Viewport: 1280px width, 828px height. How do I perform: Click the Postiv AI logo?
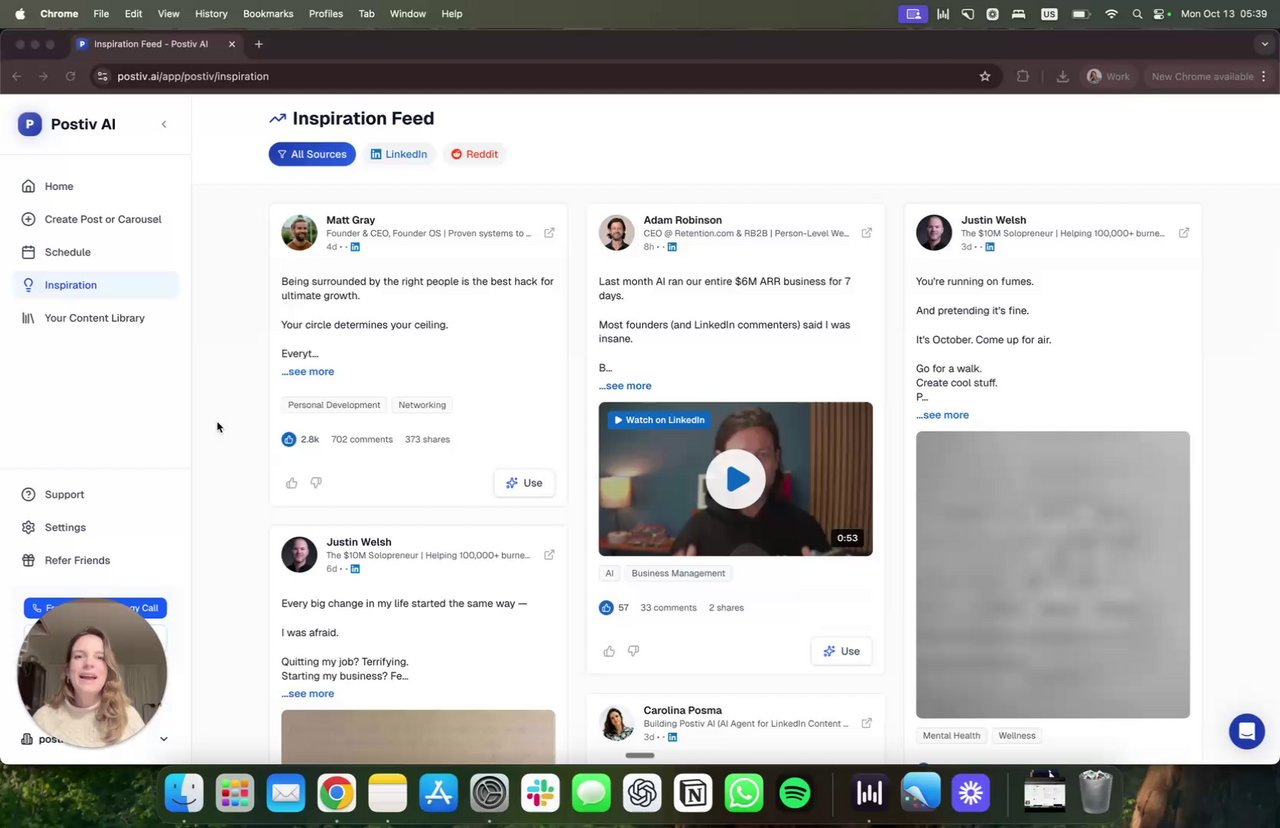(30, 124)
